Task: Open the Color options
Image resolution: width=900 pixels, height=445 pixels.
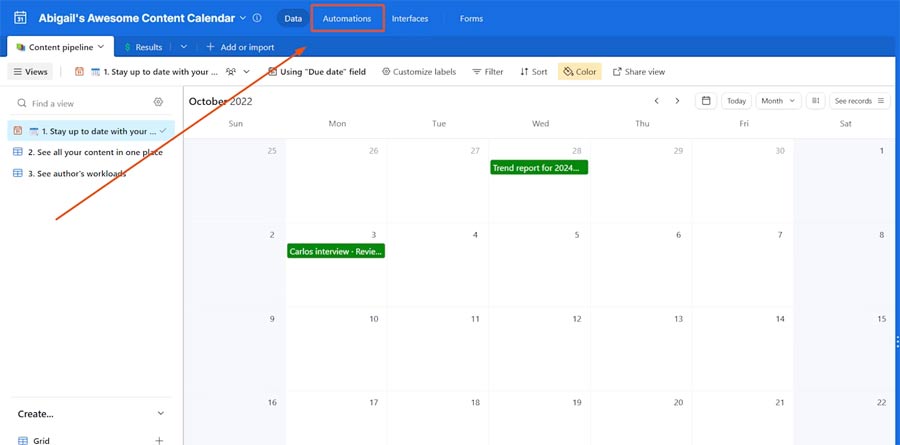Action: point(579,72)
